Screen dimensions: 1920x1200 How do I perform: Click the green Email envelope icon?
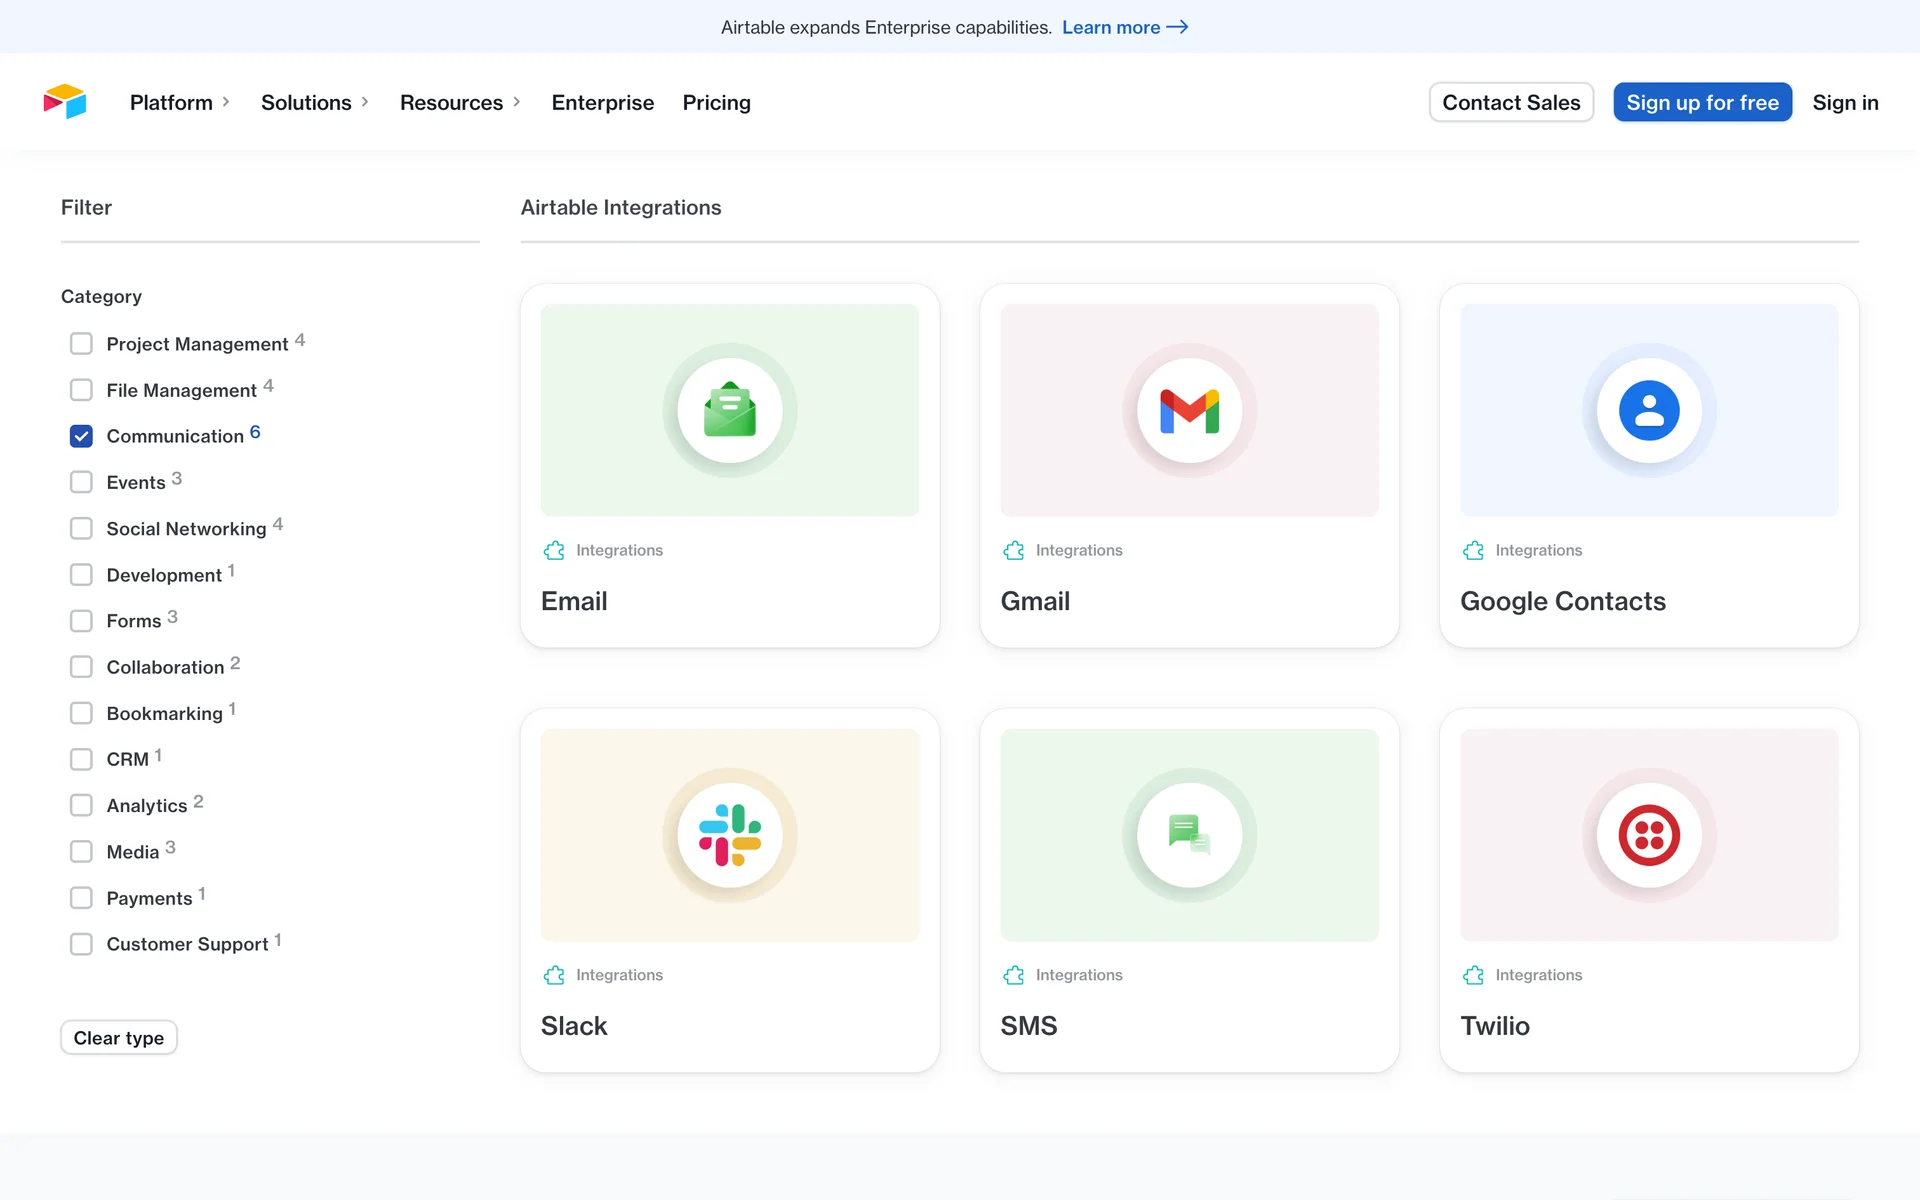(x=730, y=411)
